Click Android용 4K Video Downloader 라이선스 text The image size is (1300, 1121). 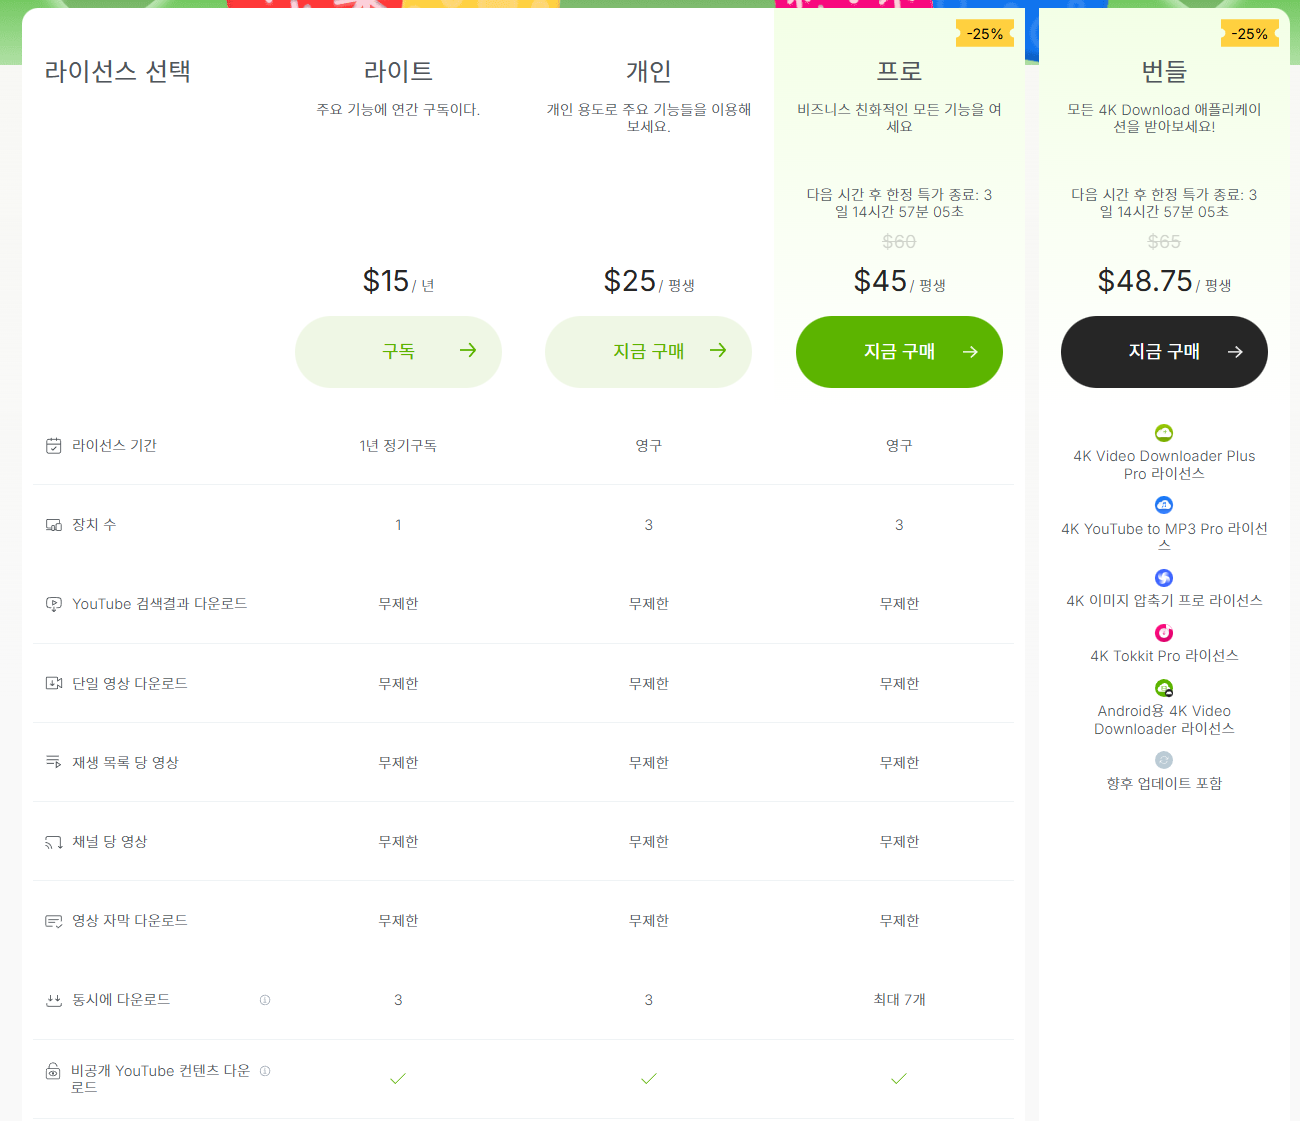tap(1164, 720)
